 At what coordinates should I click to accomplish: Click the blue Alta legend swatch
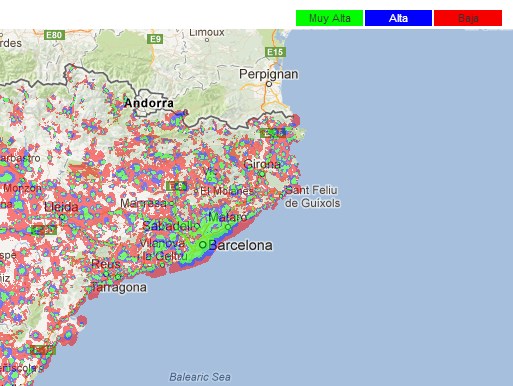click(398, 18)
